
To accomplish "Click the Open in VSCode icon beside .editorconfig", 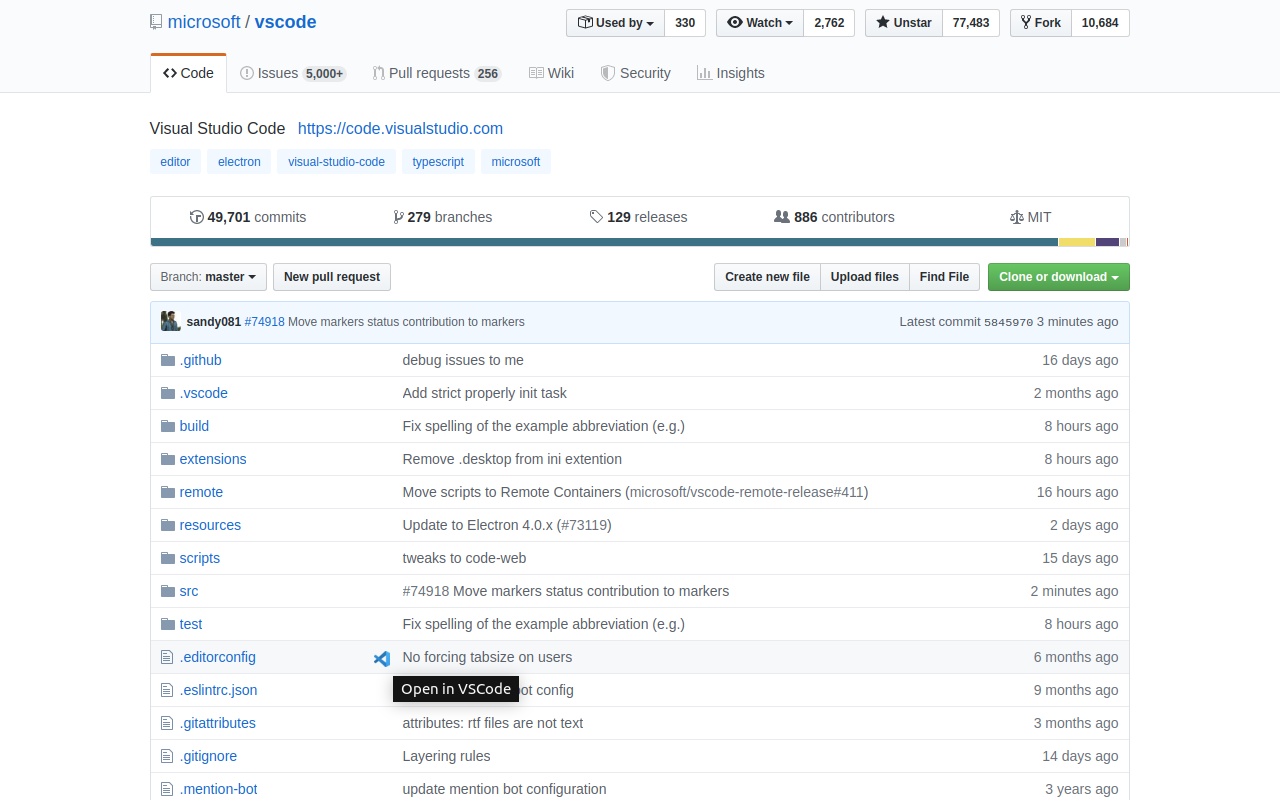I will [x=382, y=658].
